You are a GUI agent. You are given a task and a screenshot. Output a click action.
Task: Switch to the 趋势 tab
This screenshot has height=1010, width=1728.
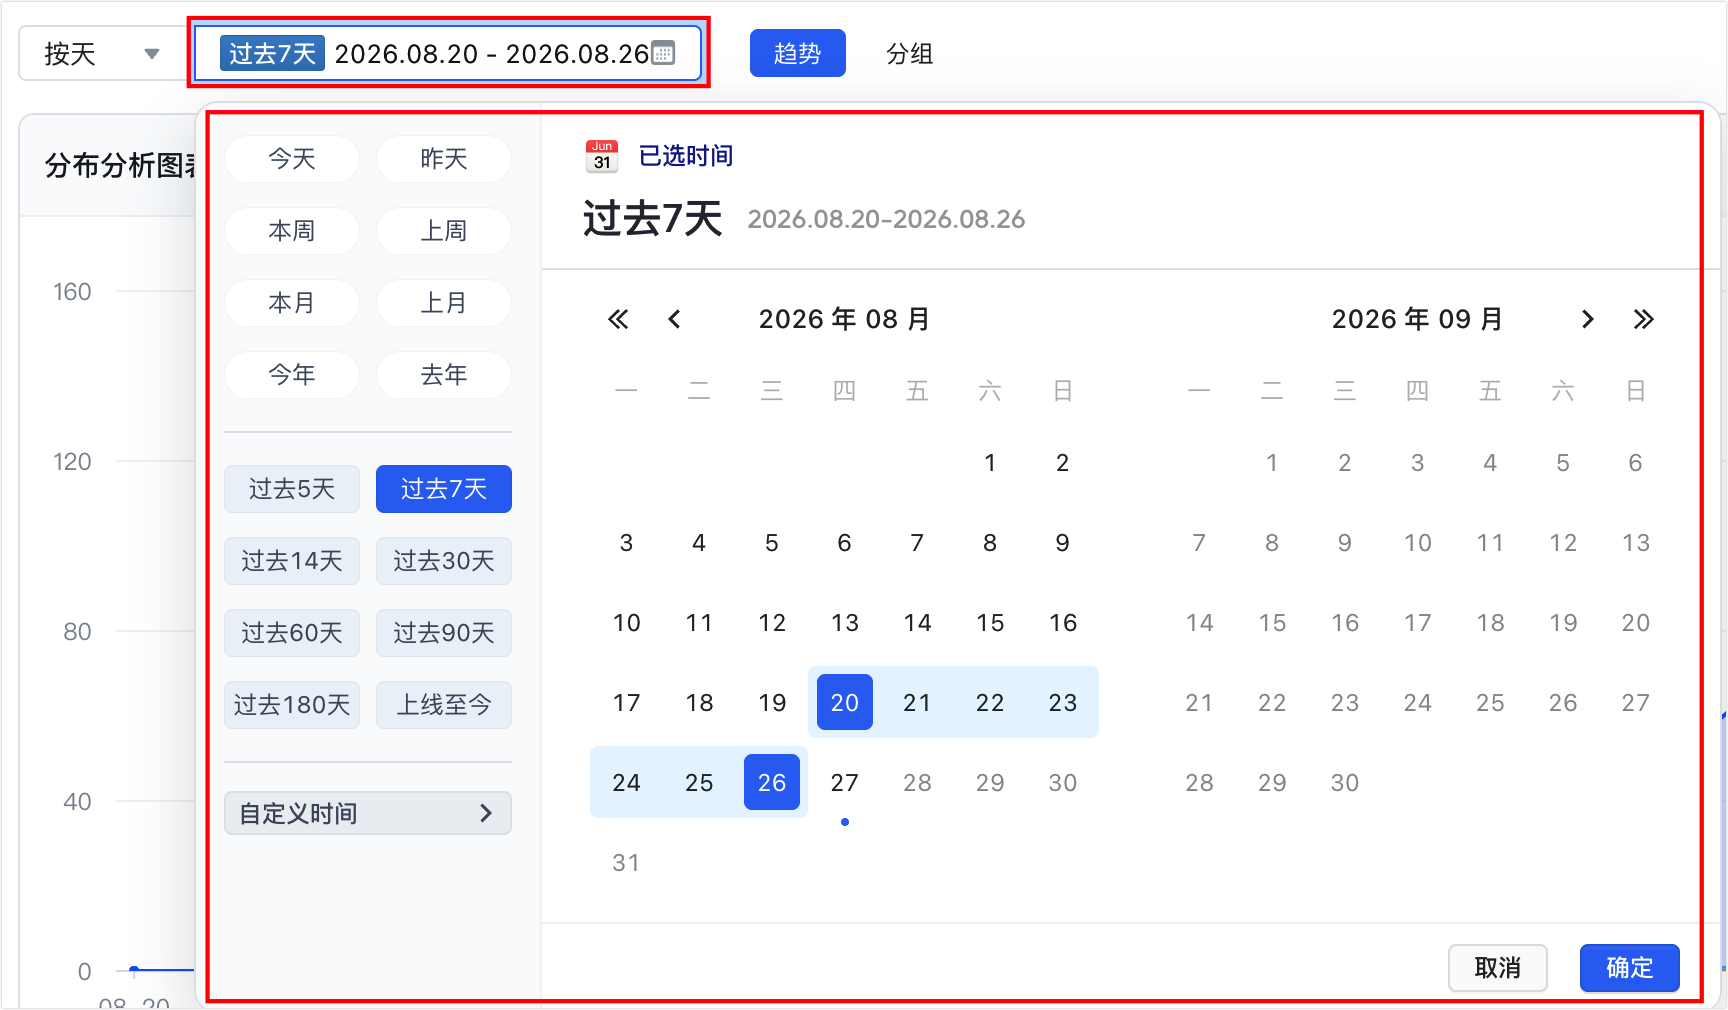pyautogui.click(x=798, y=53)
